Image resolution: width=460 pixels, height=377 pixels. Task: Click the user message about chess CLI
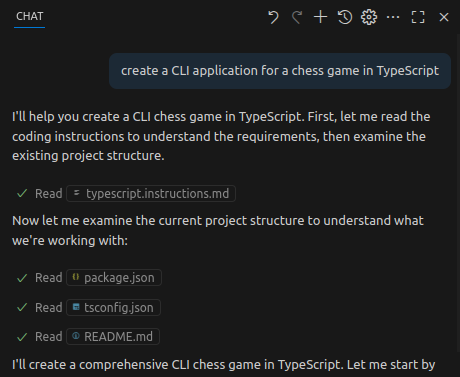280,71
